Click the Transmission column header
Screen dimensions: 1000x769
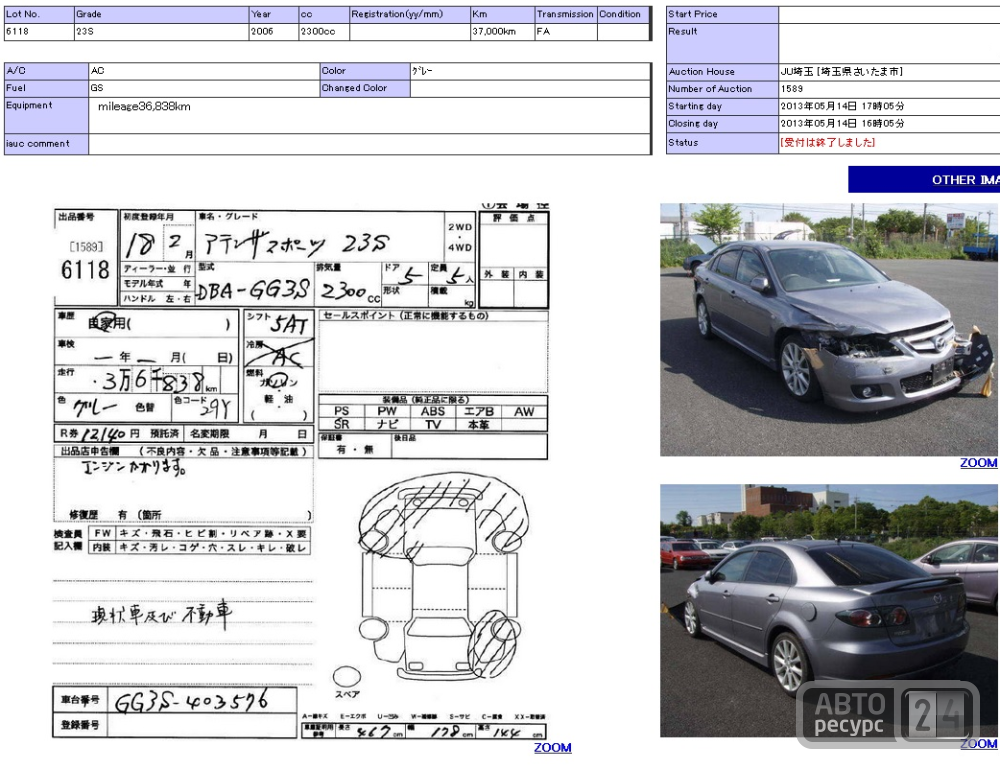[566, 14]
